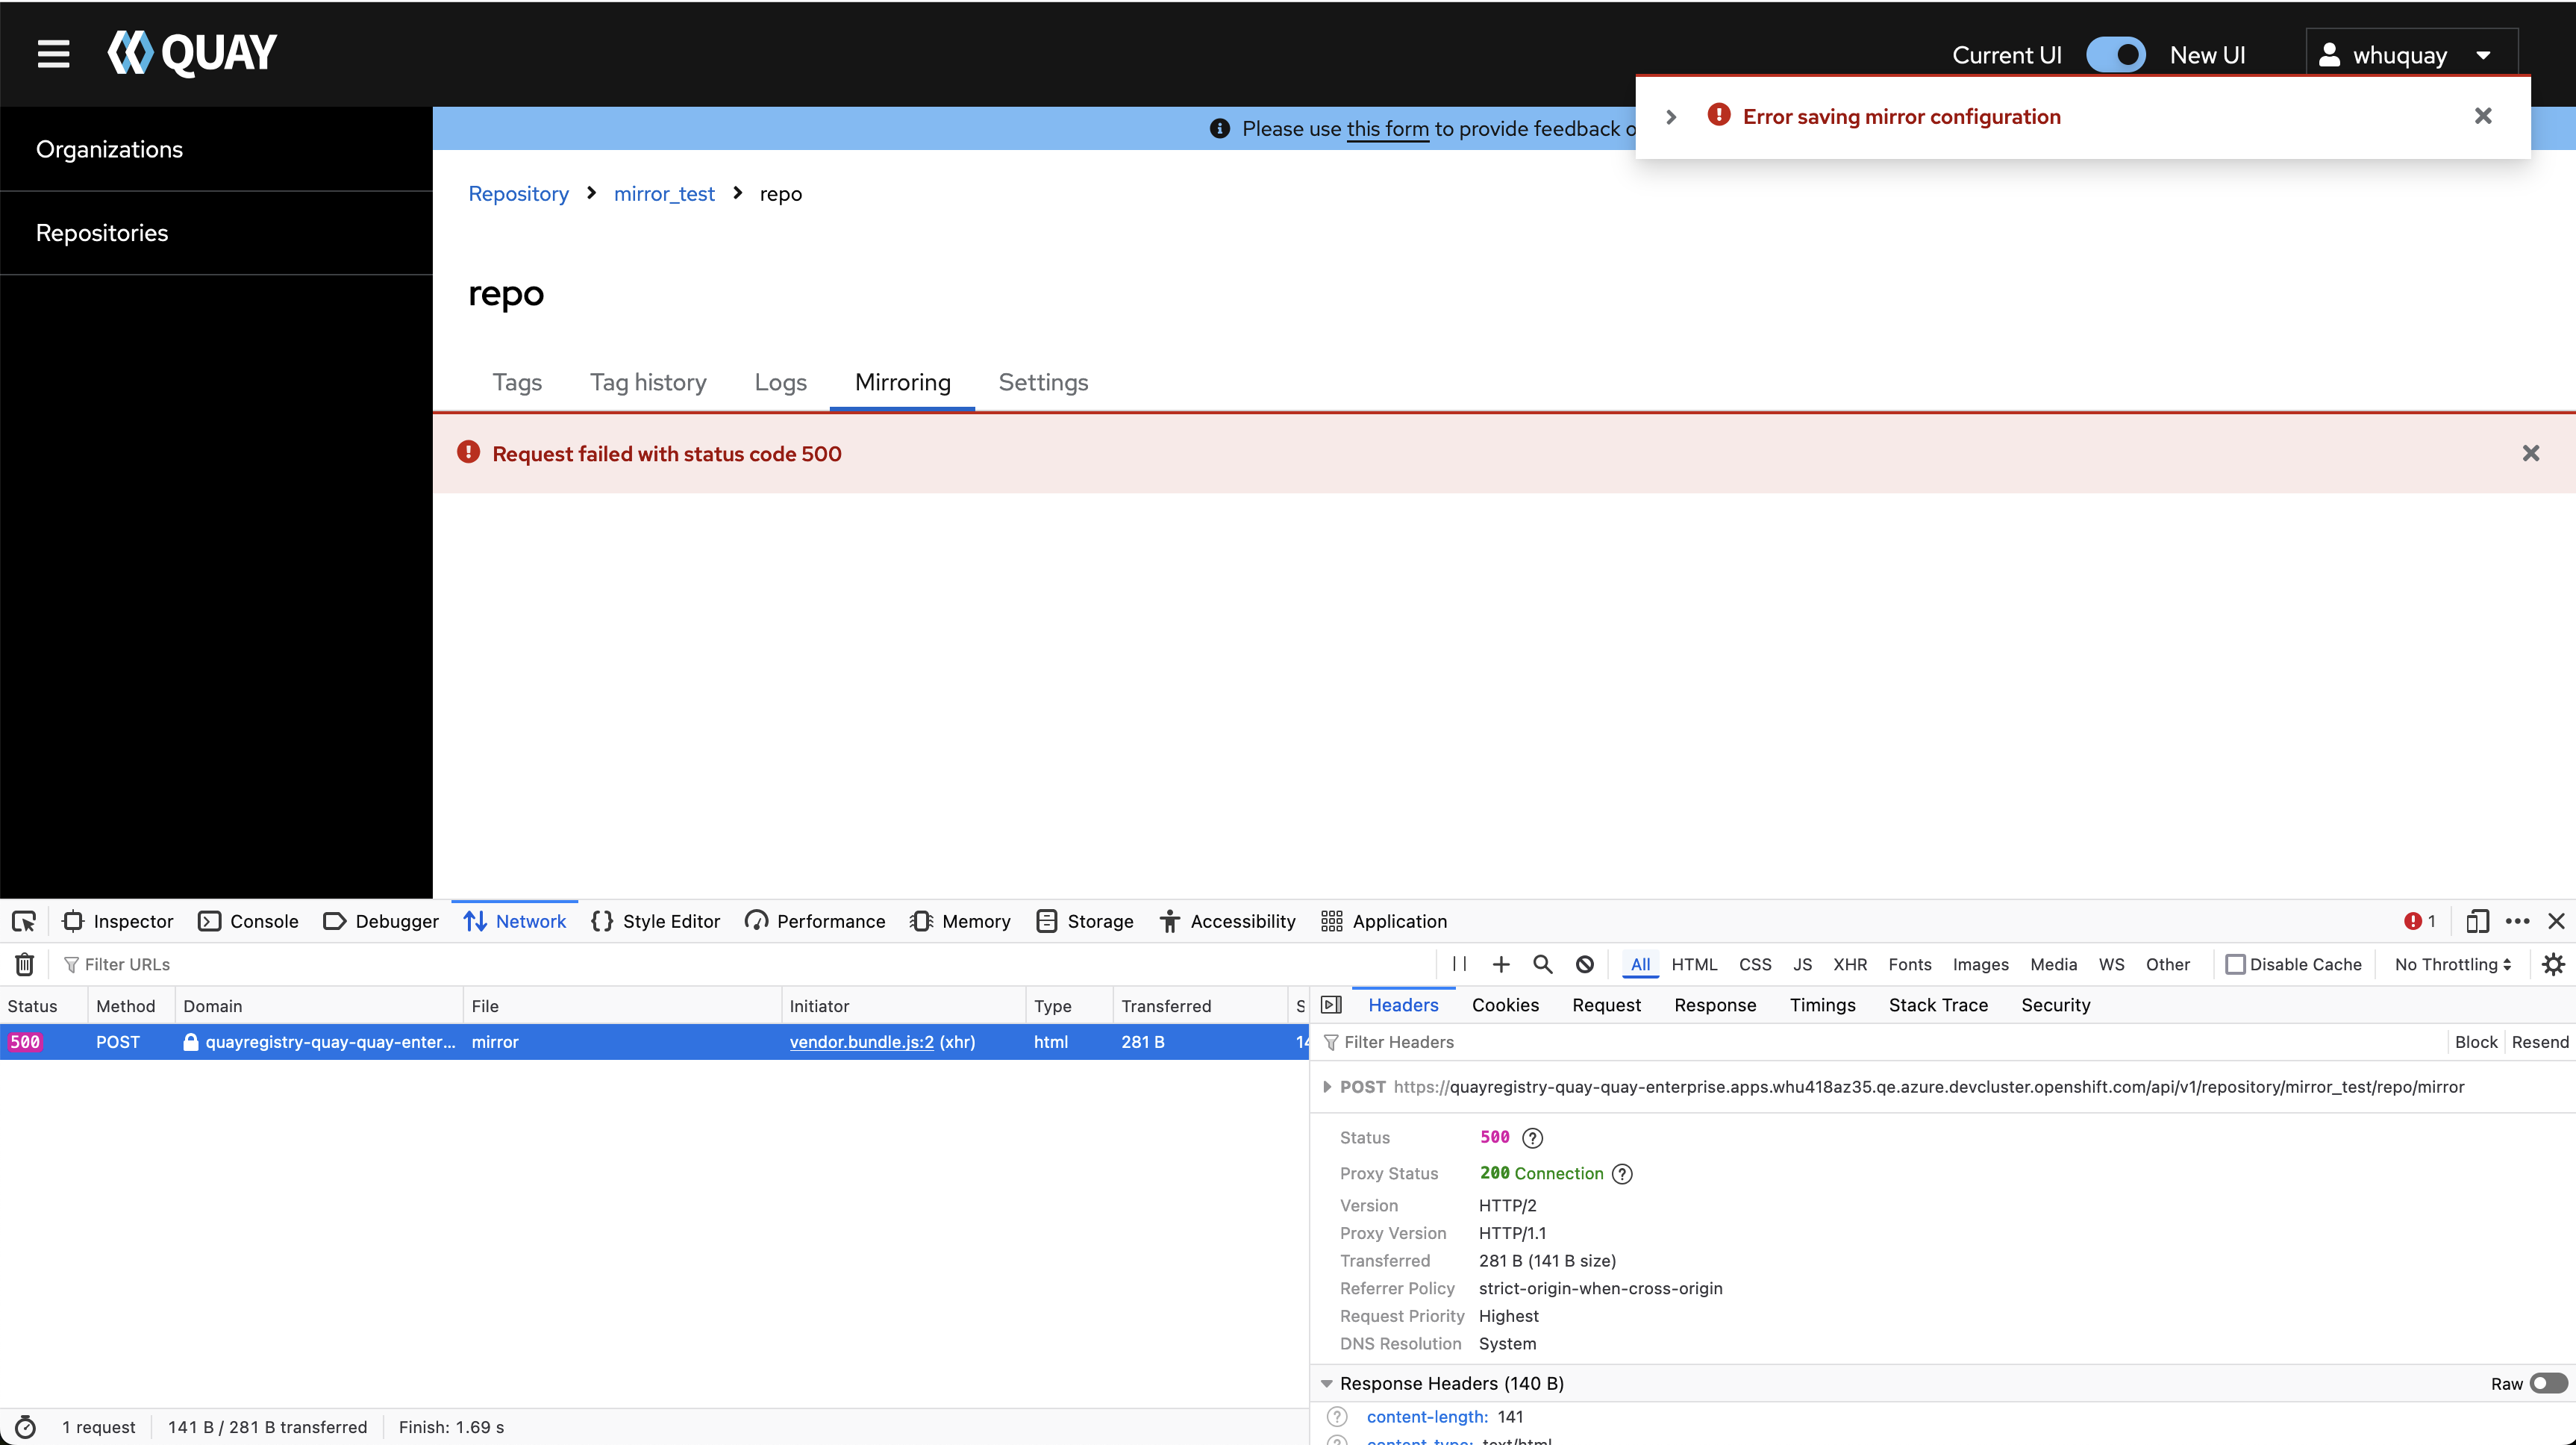Enable the Disable Cache checkbox
Viewport: 2576px width, 1445px height.
[2235, 964]
